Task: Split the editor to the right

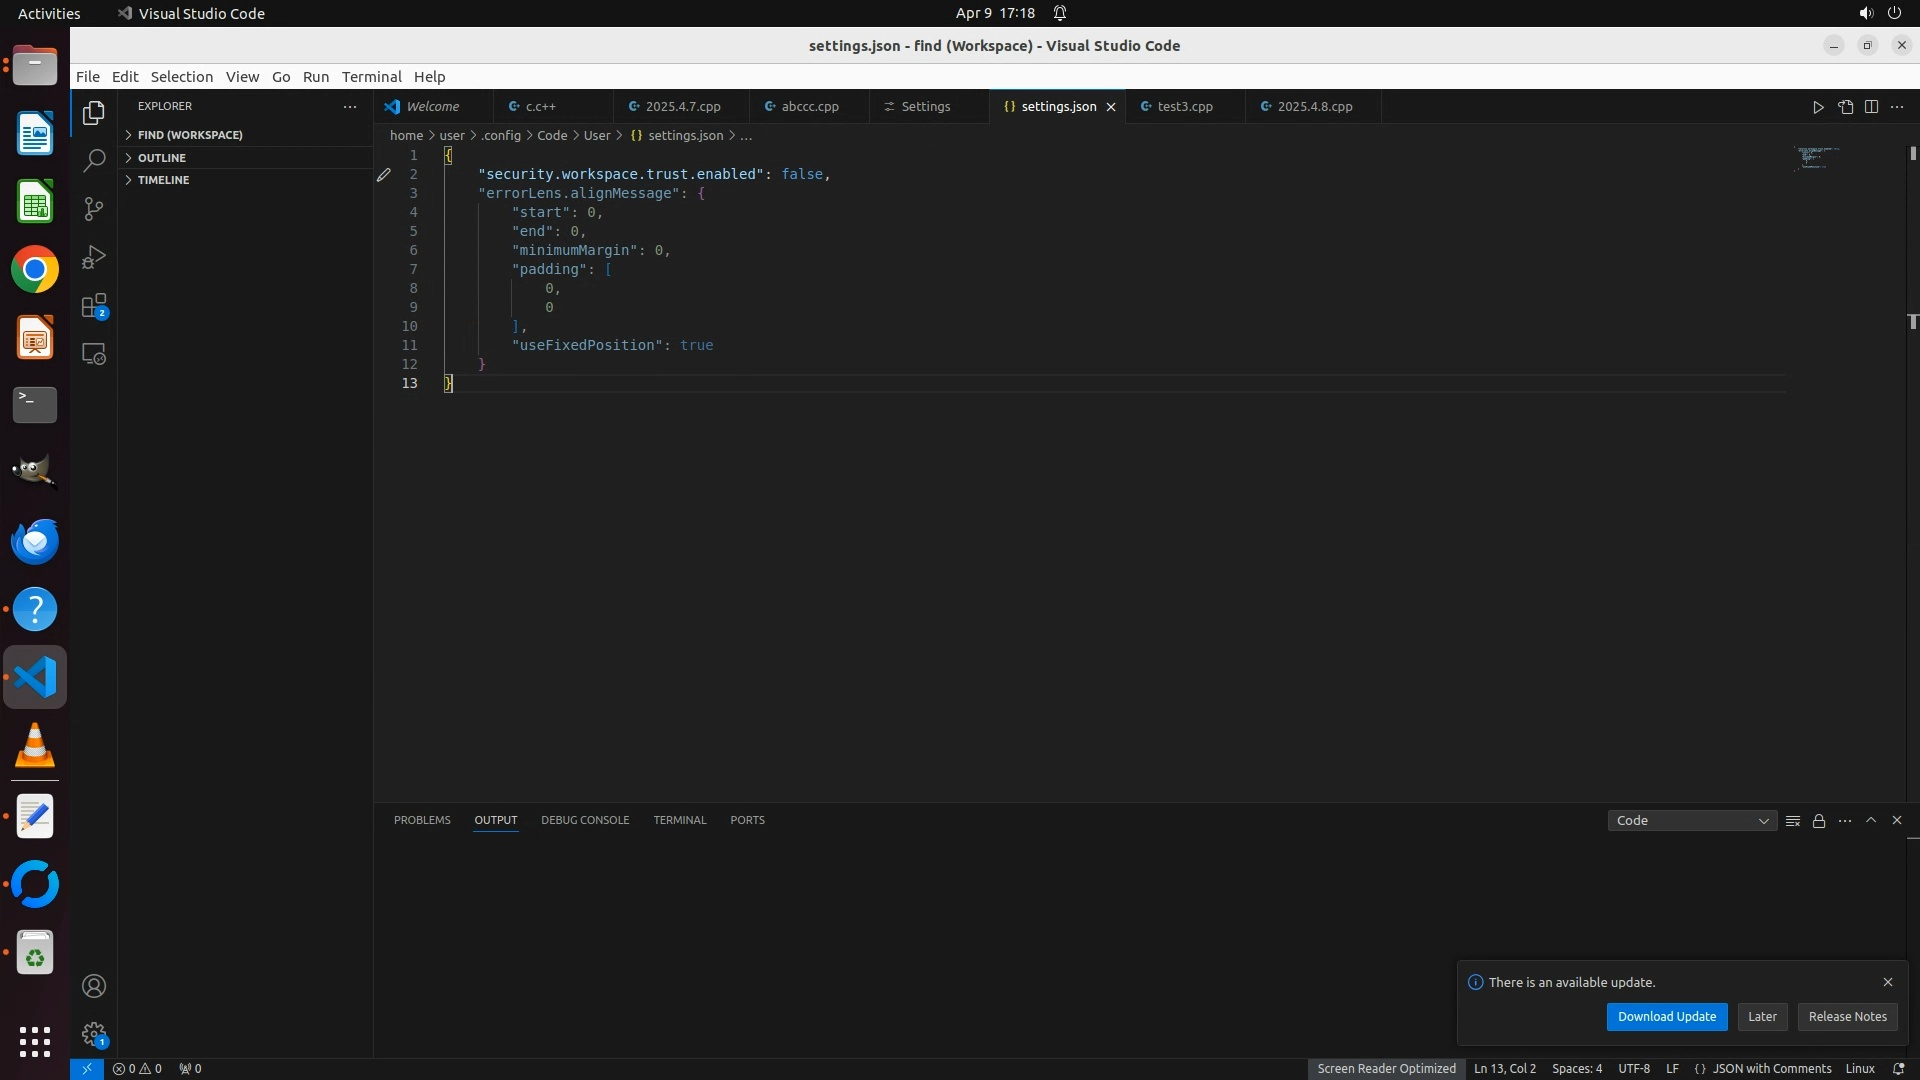Action: [x=1871, y=107]
